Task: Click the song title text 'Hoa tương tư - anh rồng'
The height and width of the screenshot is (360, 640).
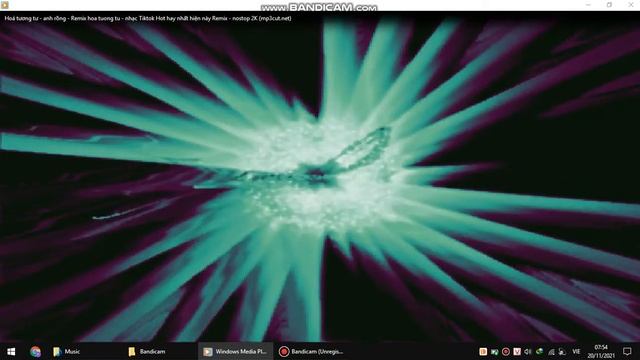Action: point(35,18)
